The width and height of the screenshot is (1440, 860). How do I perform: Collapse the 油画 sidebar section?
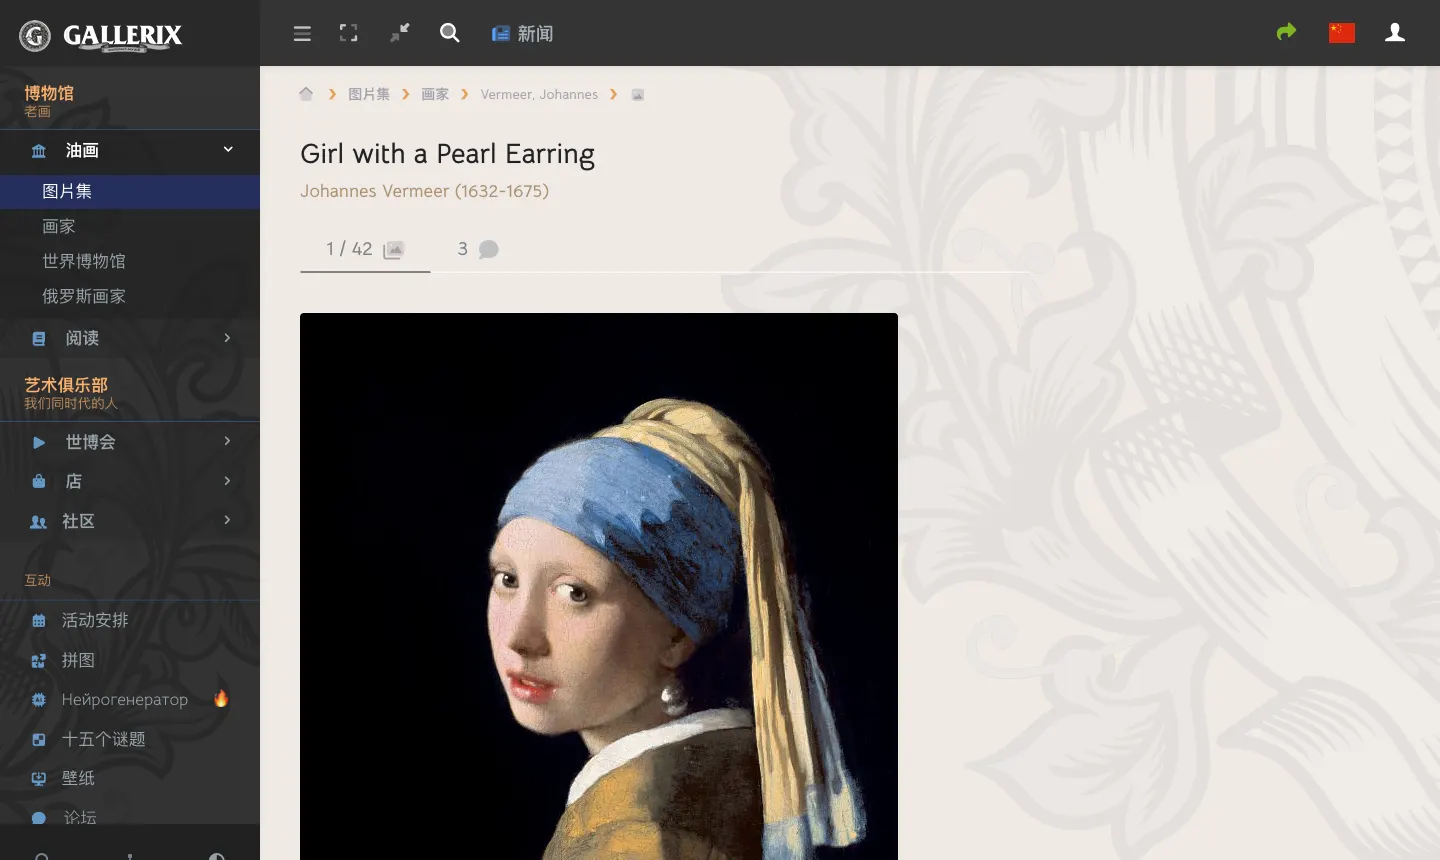click(130, 150)
